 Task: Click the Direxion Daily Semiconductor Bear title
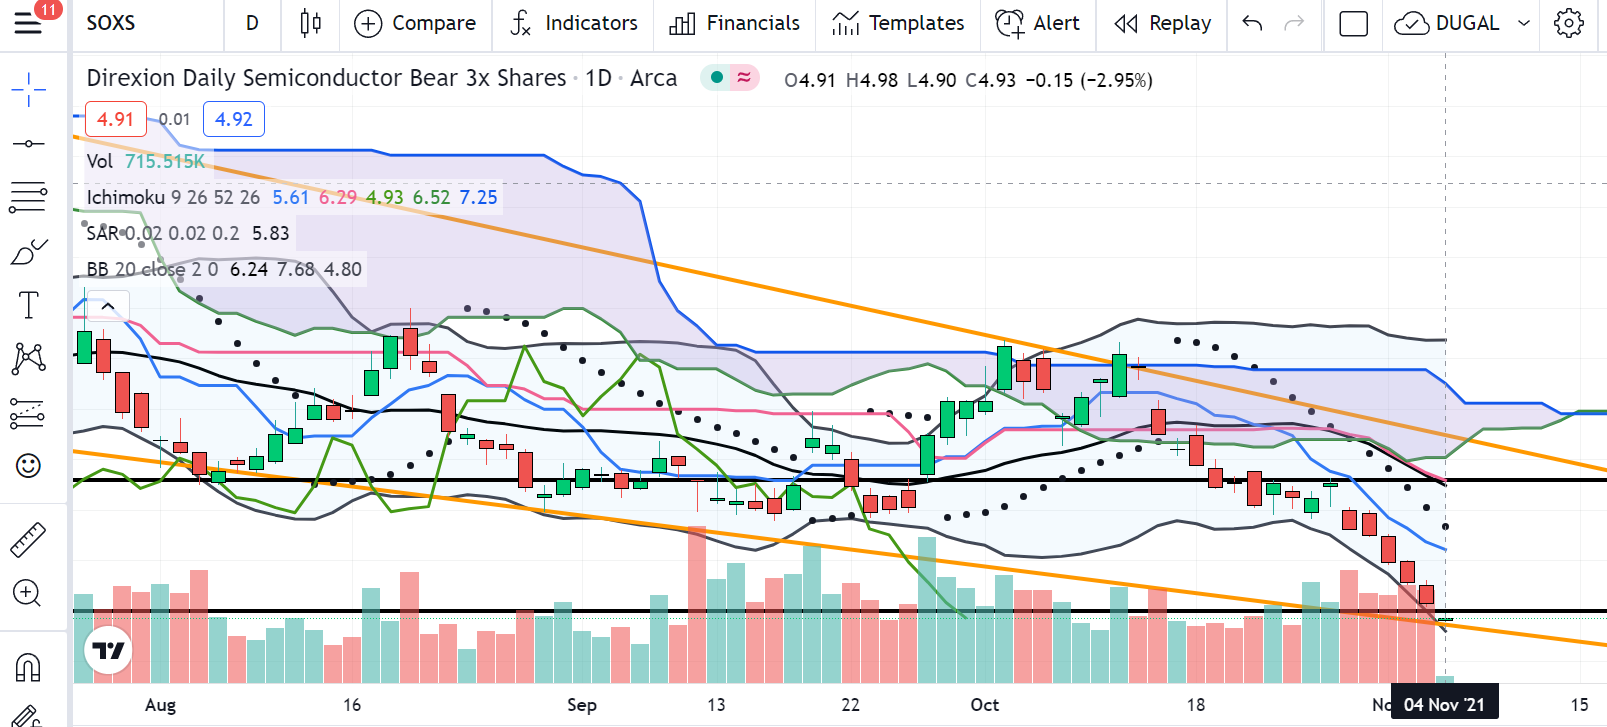(326, 78)
